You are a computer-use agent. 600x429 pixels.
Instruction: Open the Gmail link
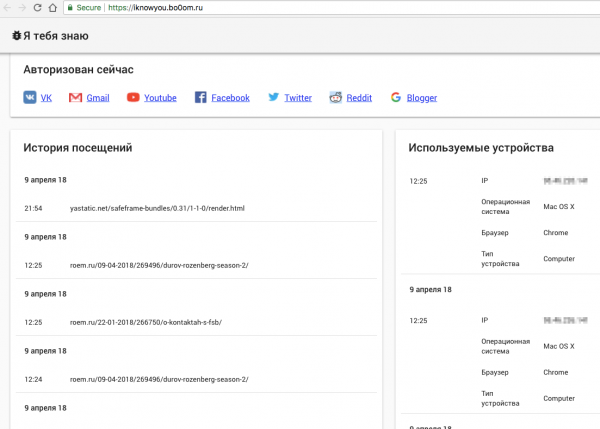click(x=98, y=98)
